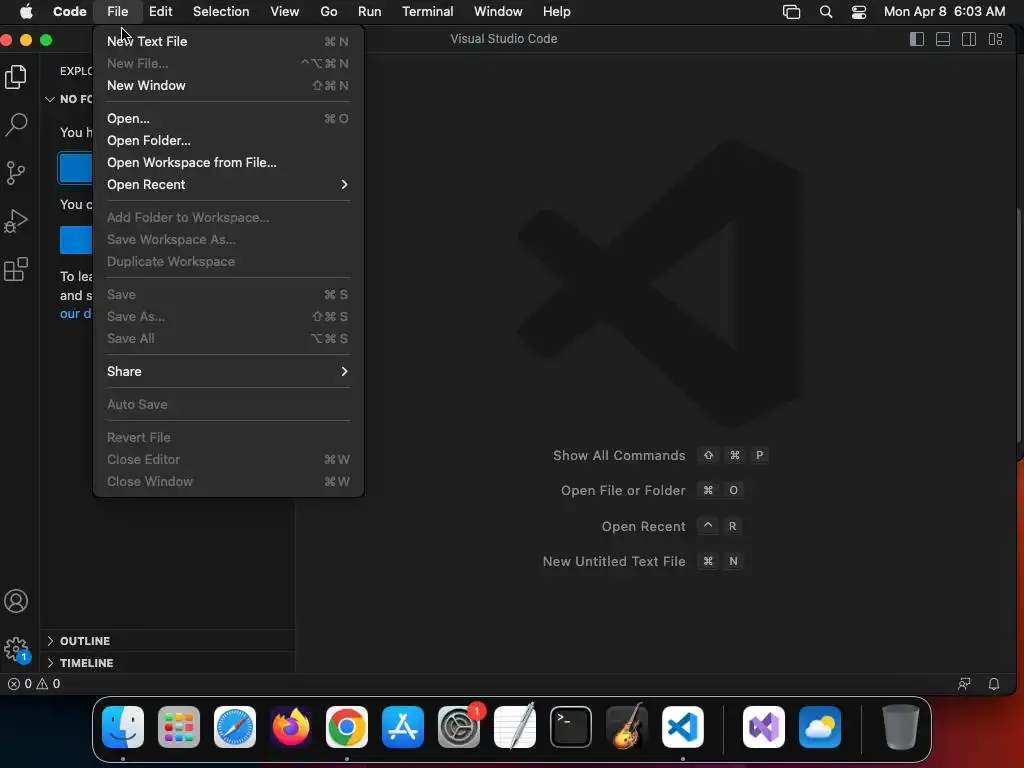
Task: Open notifications bell in status bar
Action: 994,684
